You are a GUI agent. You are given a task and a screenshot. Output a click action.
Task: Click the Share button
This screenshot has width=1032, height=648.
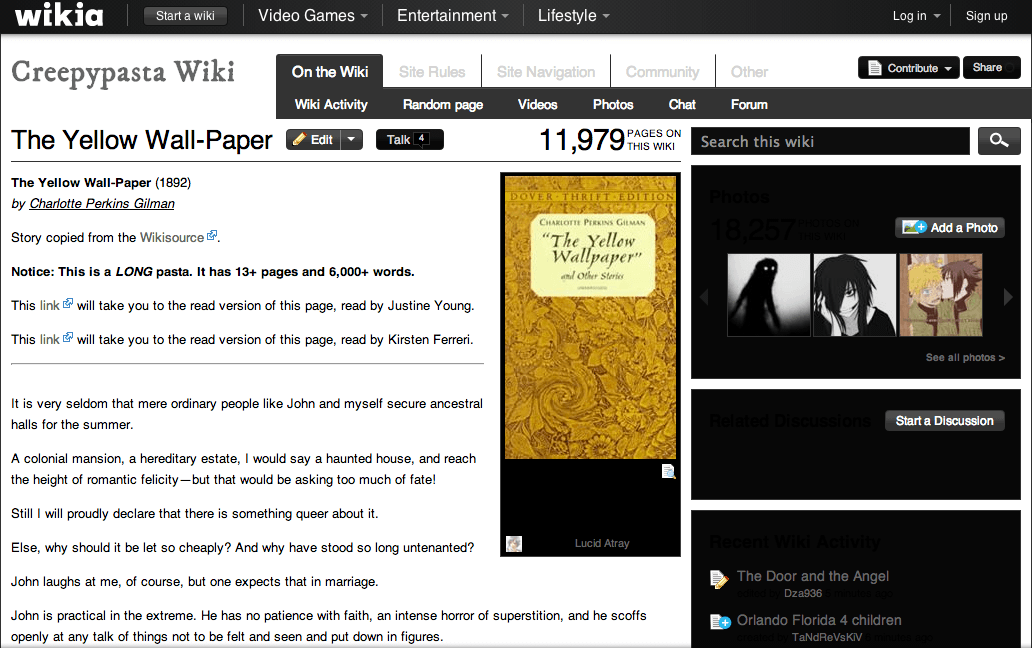pos(991,68)
